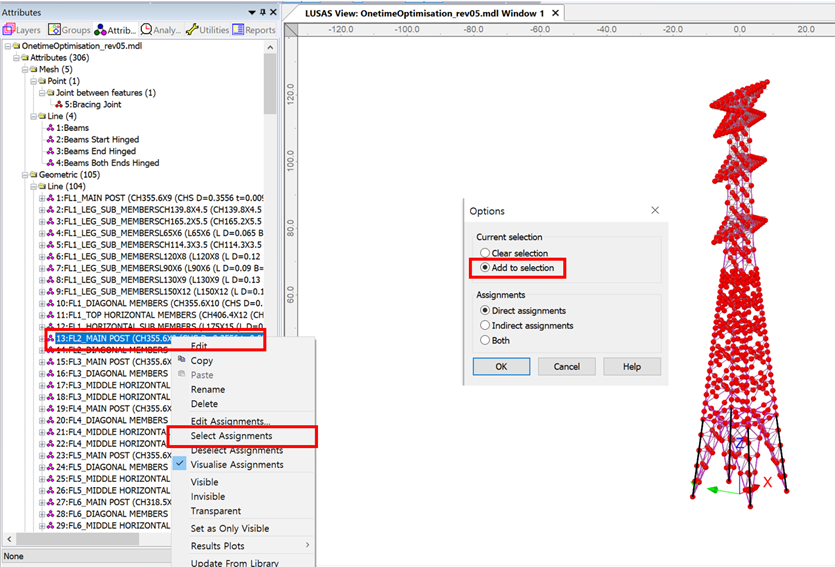Select the Clear selection radio button

[x=485, y=254]
